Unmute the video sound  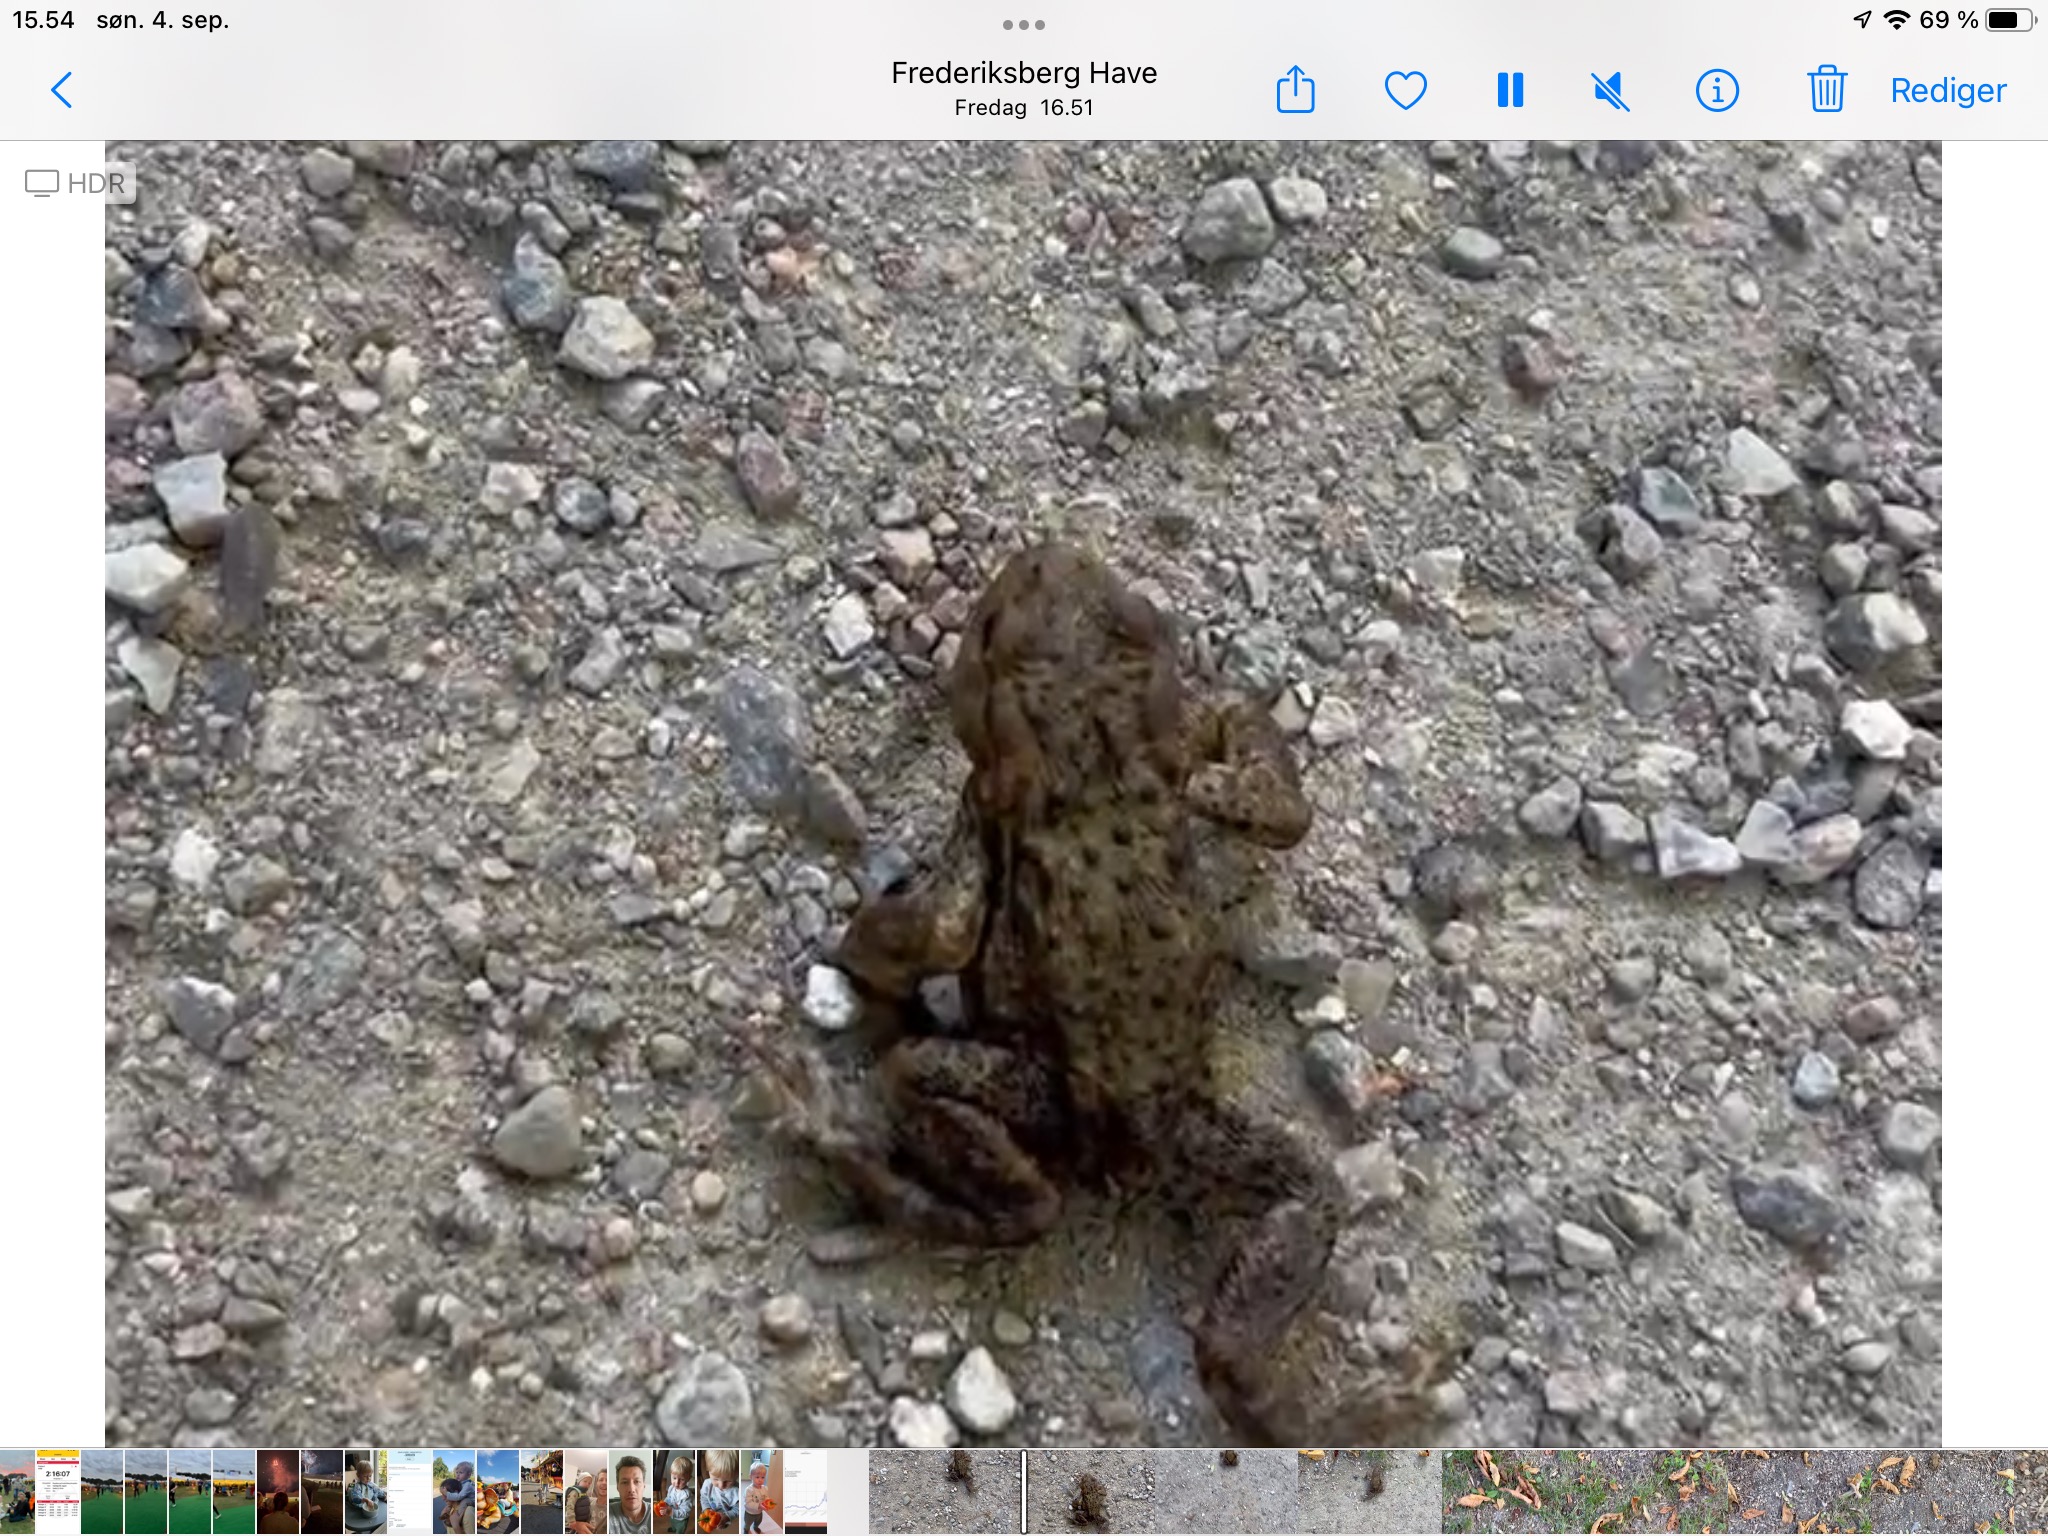point(1610,92)
